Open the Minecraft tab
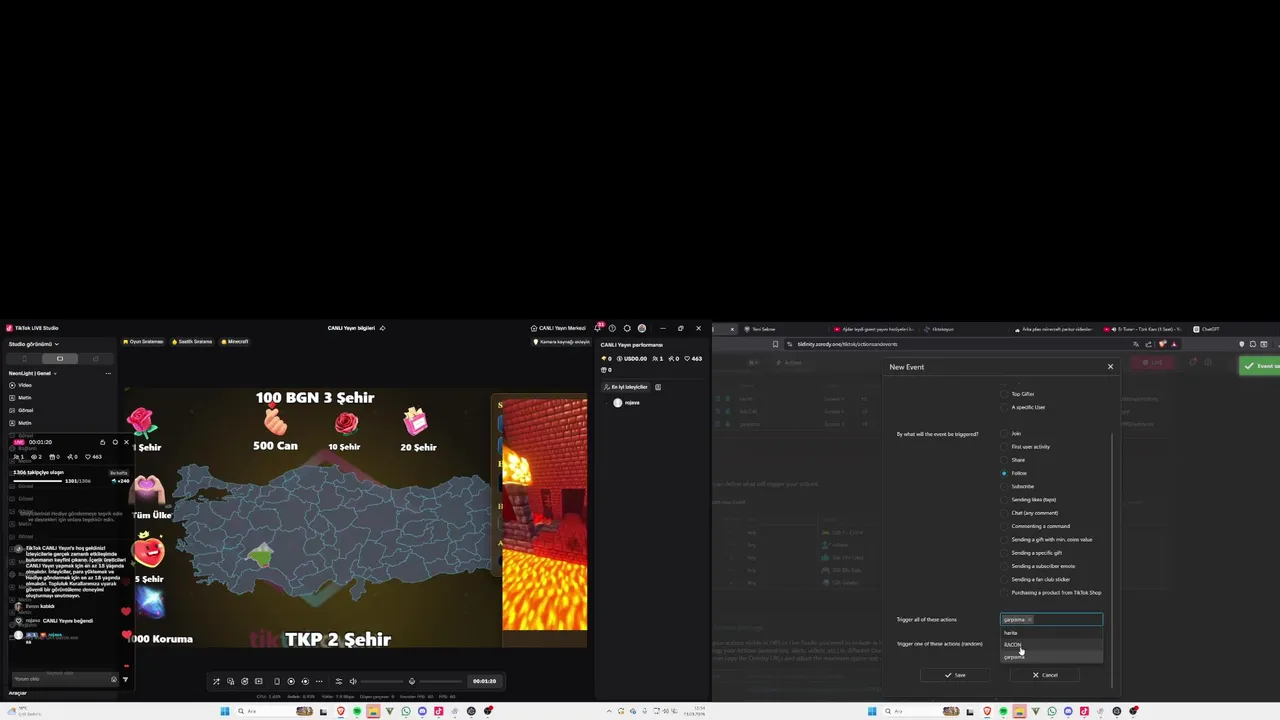 point(235,342)
